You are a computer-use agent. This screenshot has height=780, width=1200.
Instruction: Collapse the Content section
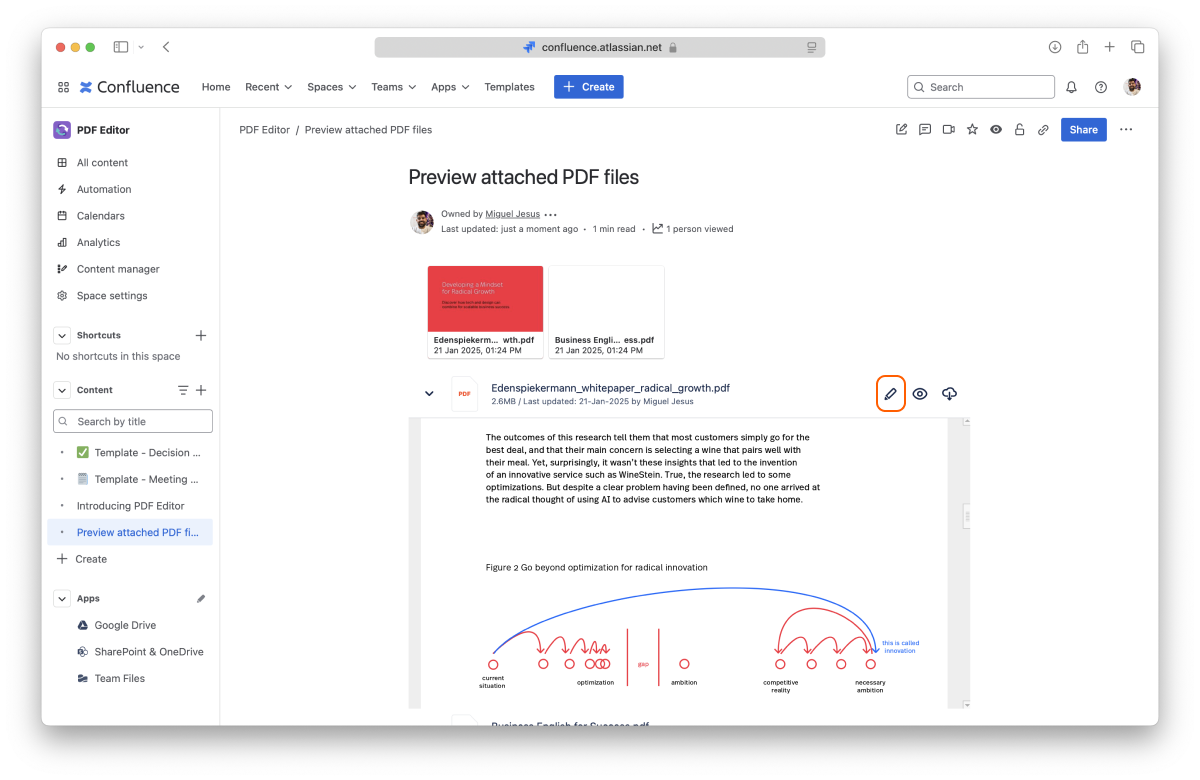pos(61,390)
